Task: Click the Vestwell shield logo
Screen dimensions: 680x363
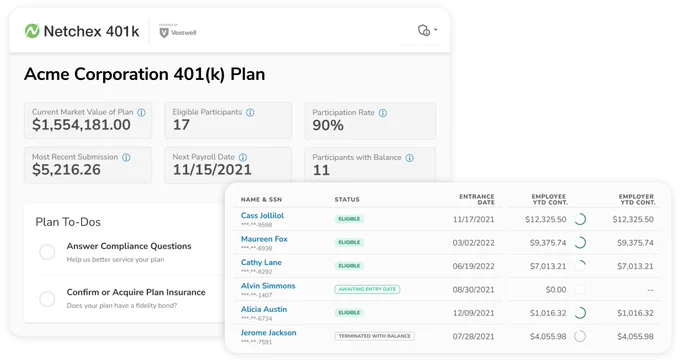Action: 164,33
